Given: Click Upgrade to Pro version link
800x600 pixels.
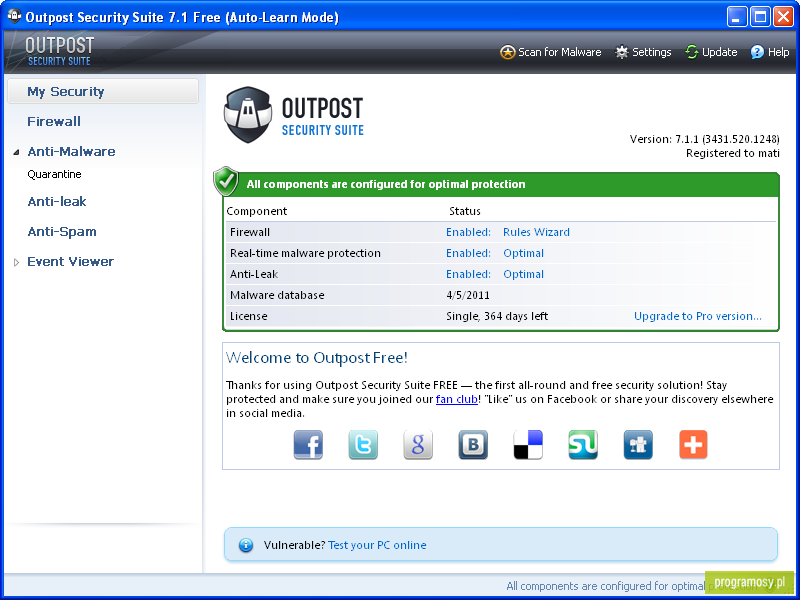Looking at the screenshot, I should pyautogui.click(x=697, y=316).
